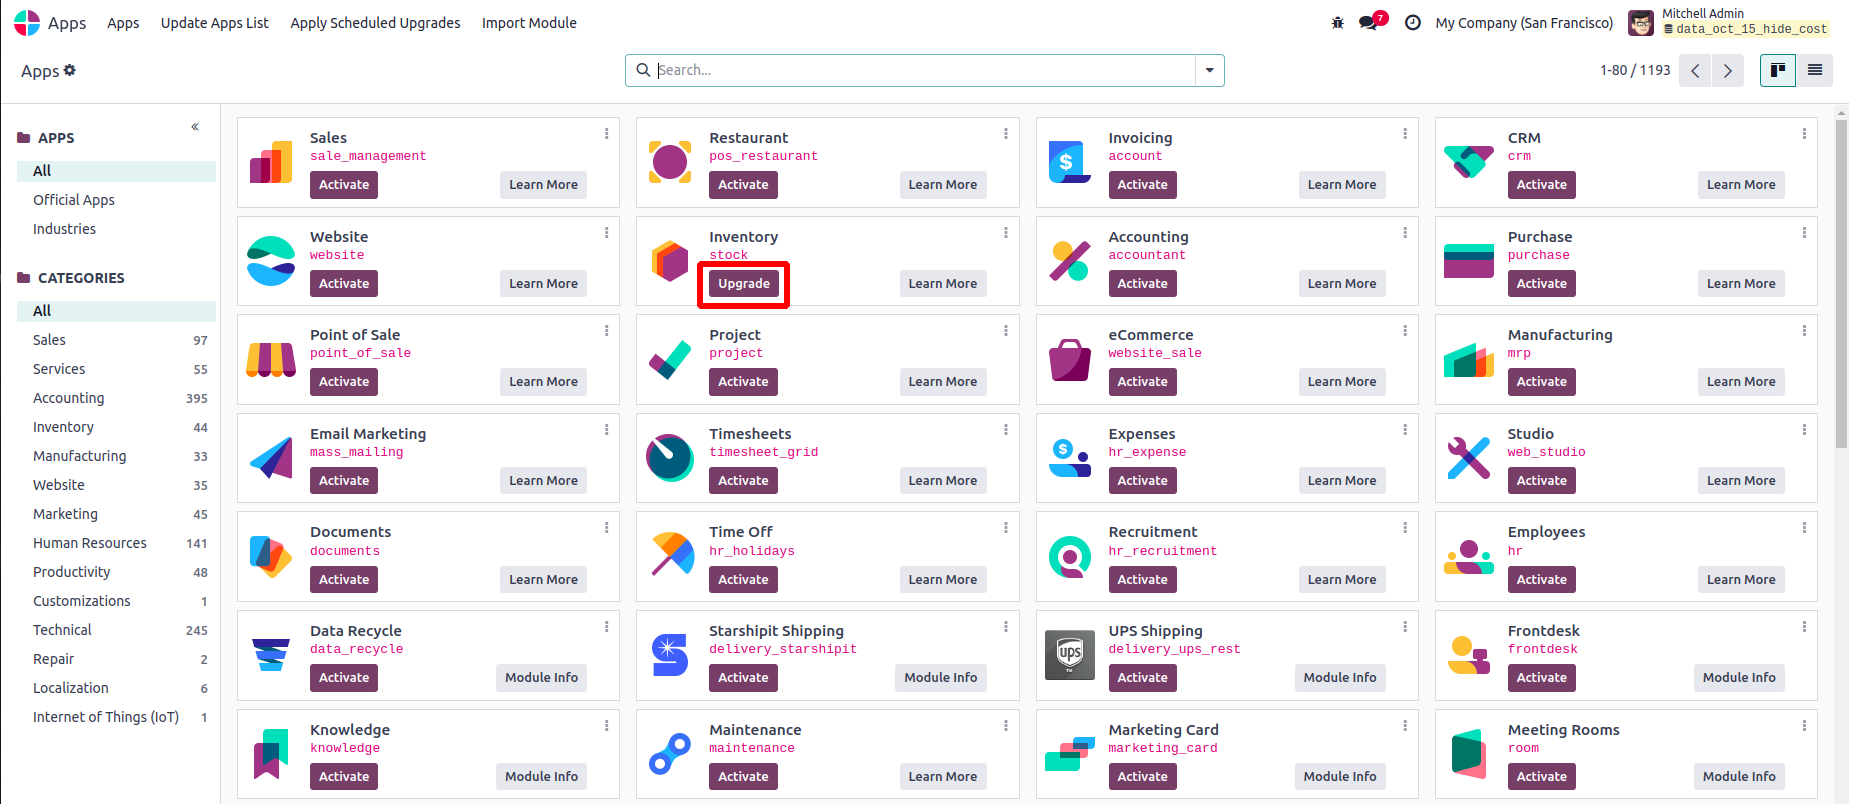Open the conversations chat icon
Screen dimensions: 1849x804
coord(1369,23)
